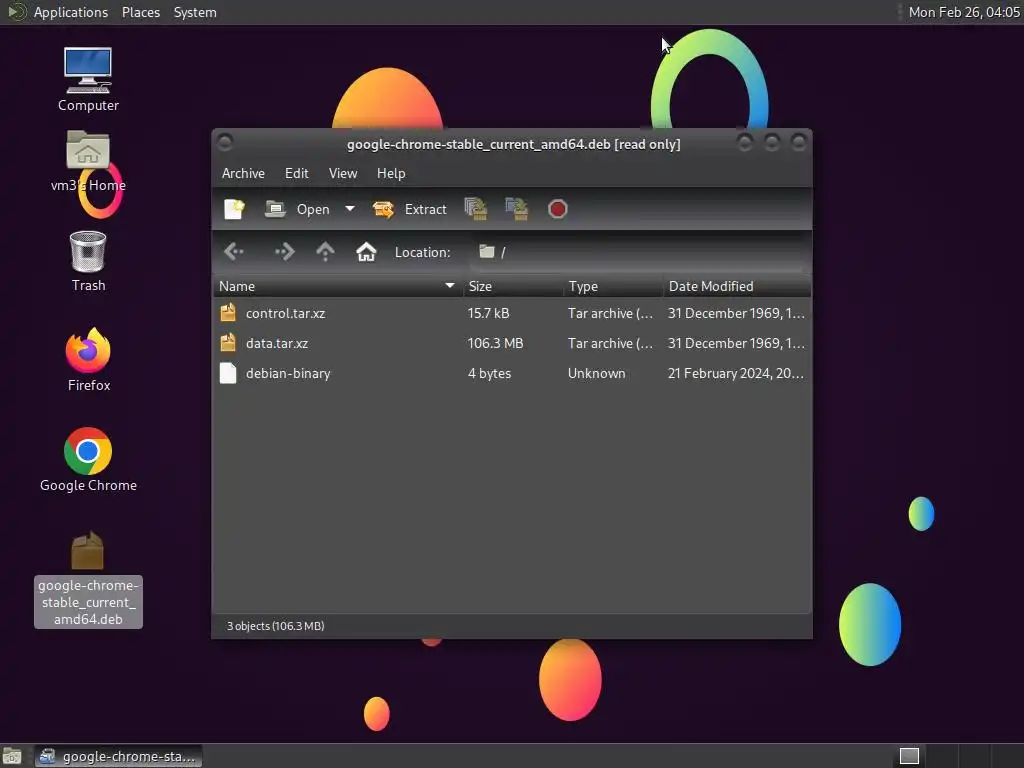This screenshot has width=1024, height=768.
Task: Click the Add files to archive icon
Action: pos(476,209)
